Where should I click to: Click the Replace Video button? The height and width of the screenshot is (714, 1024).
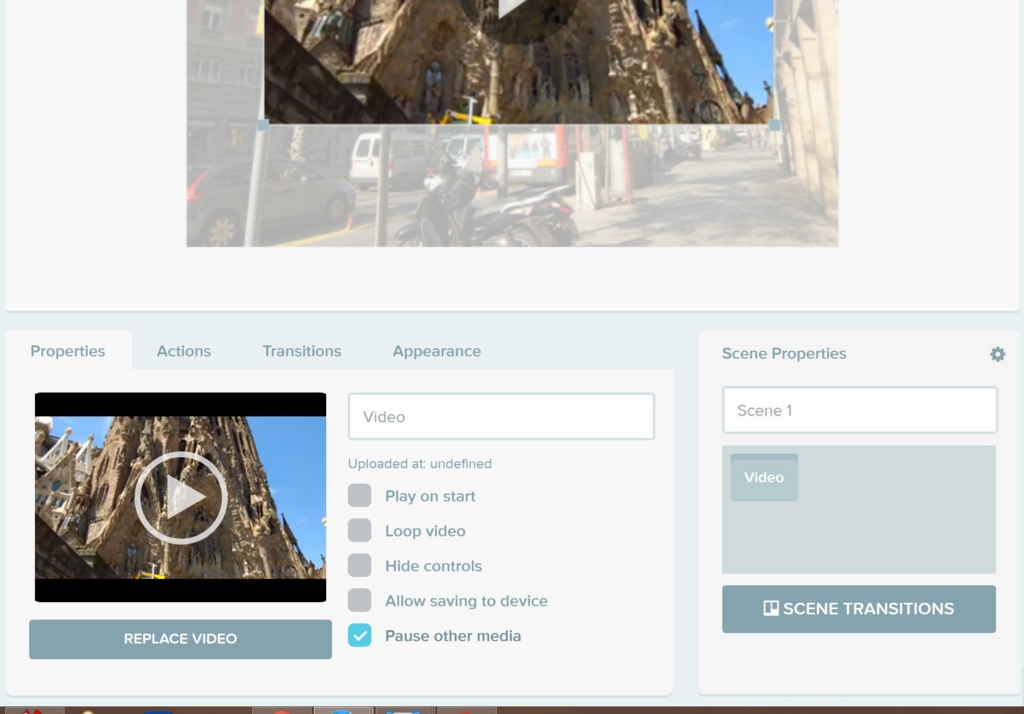tap(180, 639)
